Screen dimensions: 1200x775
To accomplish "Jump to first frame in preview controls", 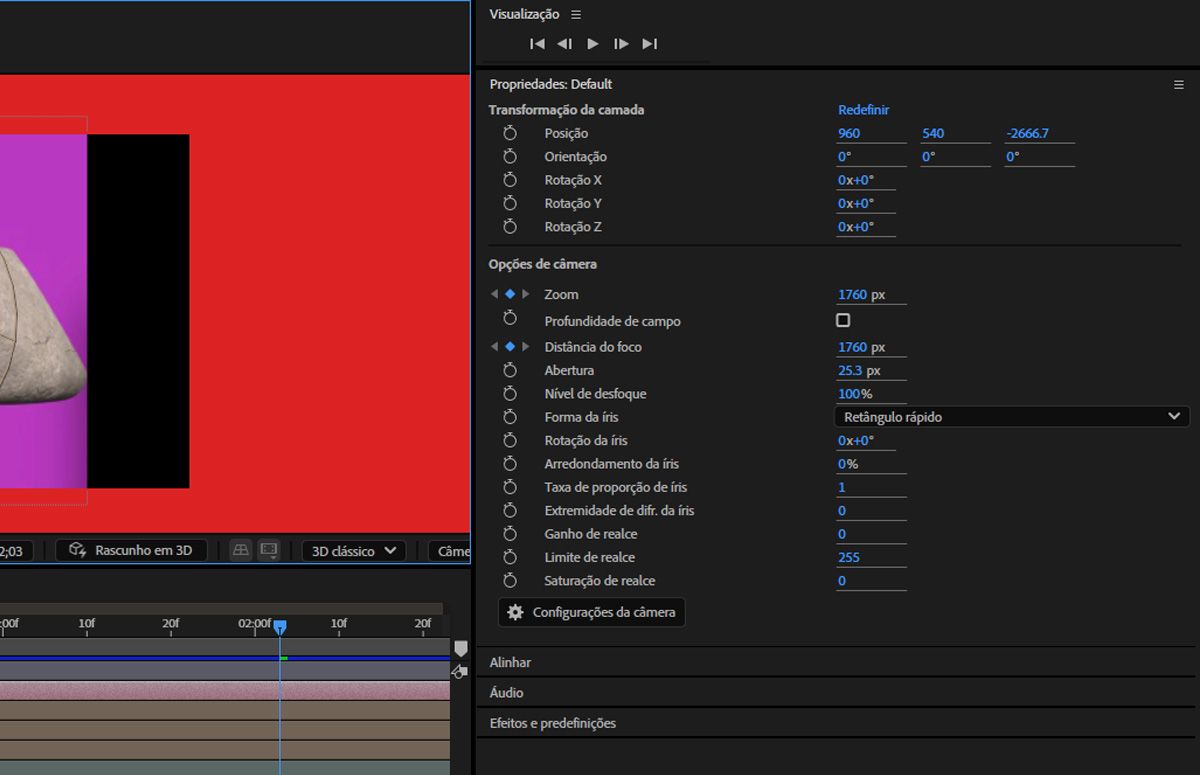I will (x=537, y=44).
